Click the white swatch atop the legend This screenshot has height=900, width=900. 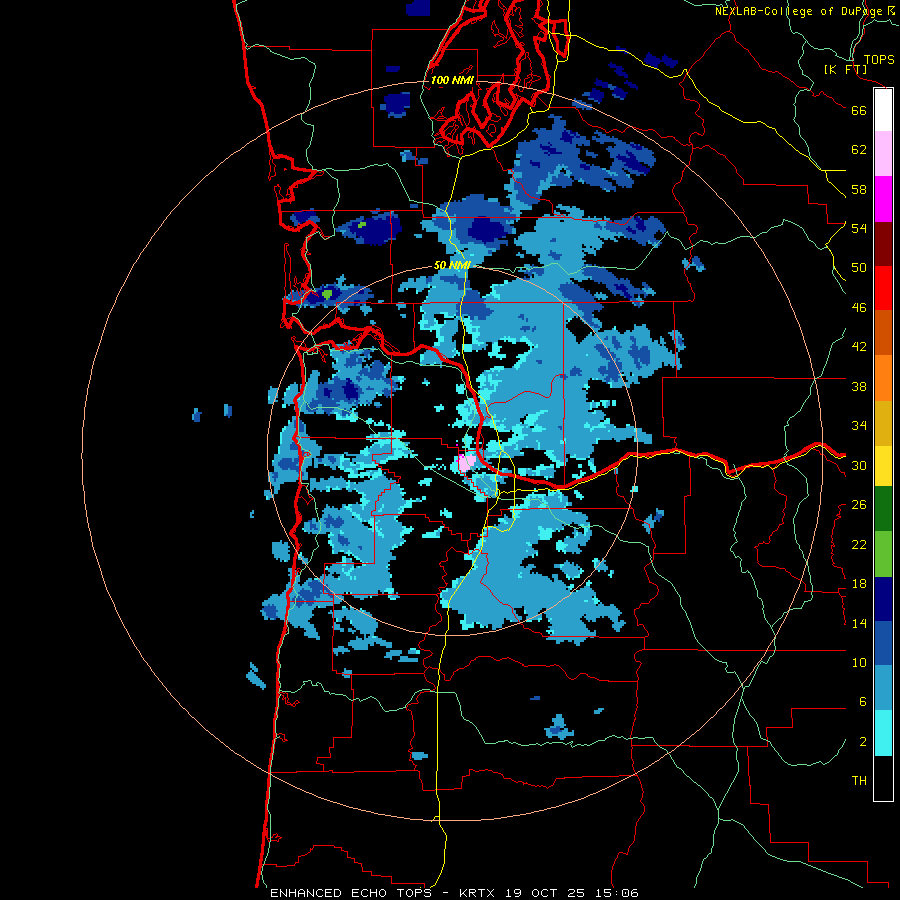coord(883,110)
